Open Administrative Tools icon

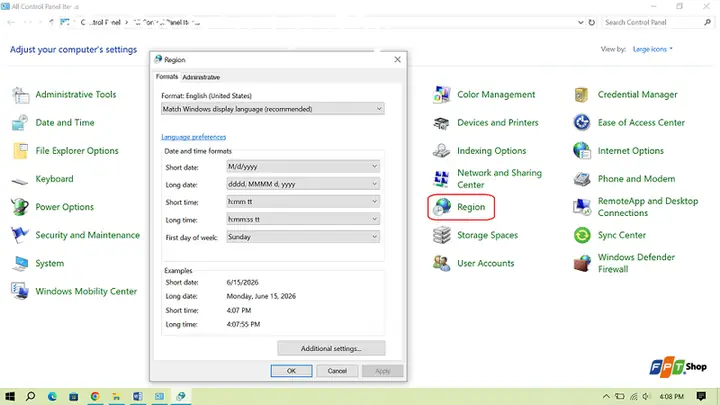click(20, 95)
